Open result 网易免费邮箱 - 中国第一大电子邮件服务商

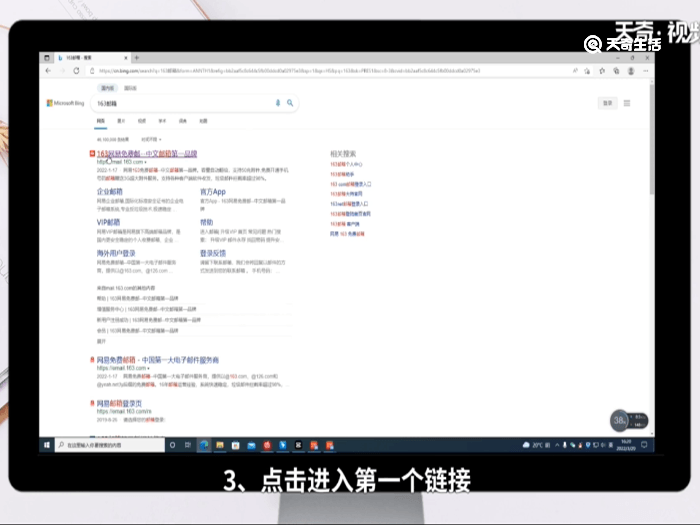point(158,360)
